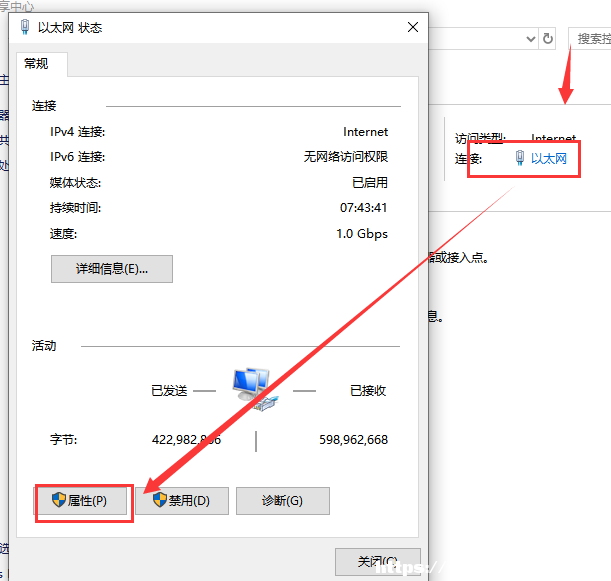Click the IPv6 连接 label
This screenshot has height=581, width=611.
point(77,157)
